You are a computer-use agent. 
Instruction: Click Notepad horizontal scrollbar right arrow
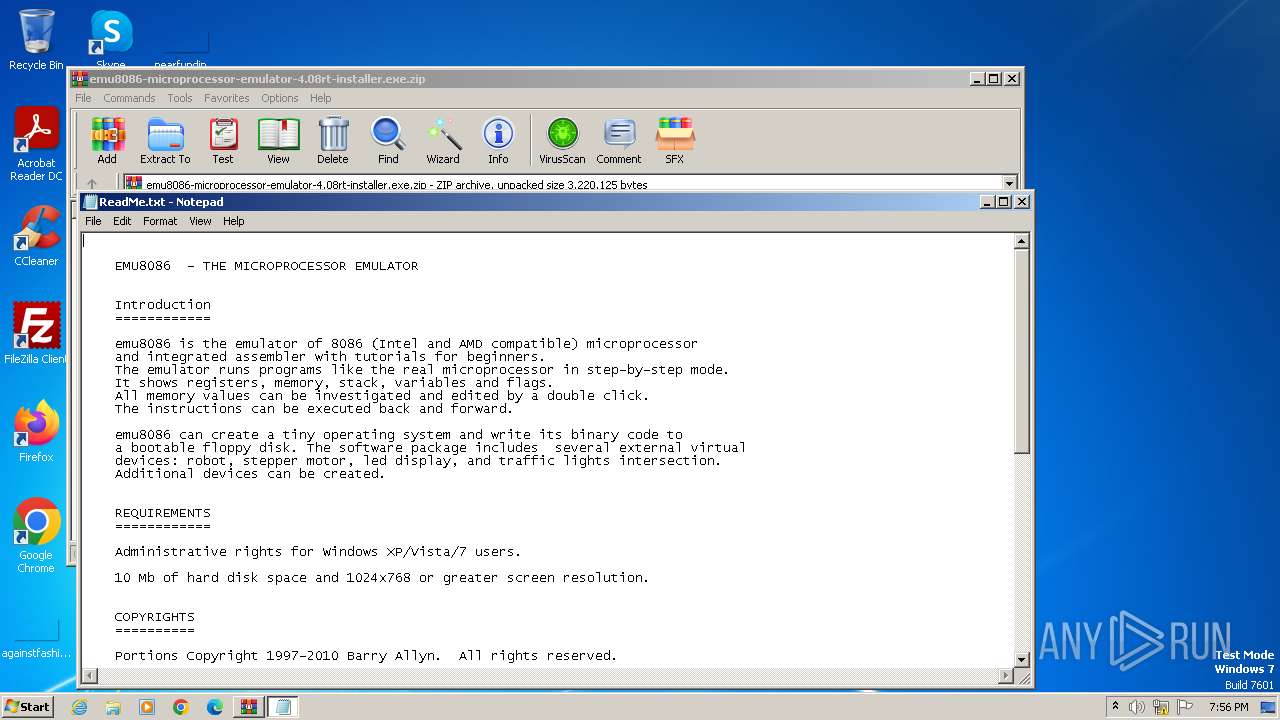click(x=1006, y=676)
